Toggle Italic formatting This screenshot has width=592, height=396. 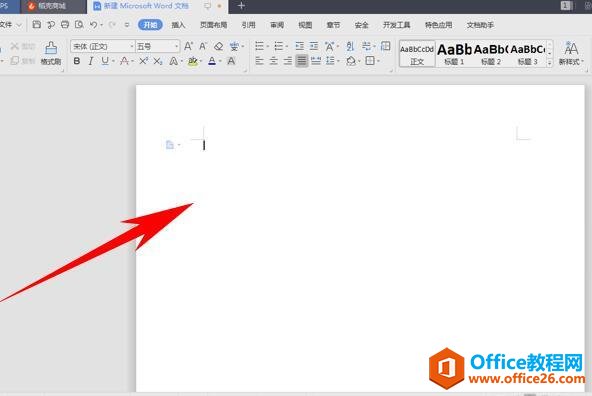click(91, 61)
